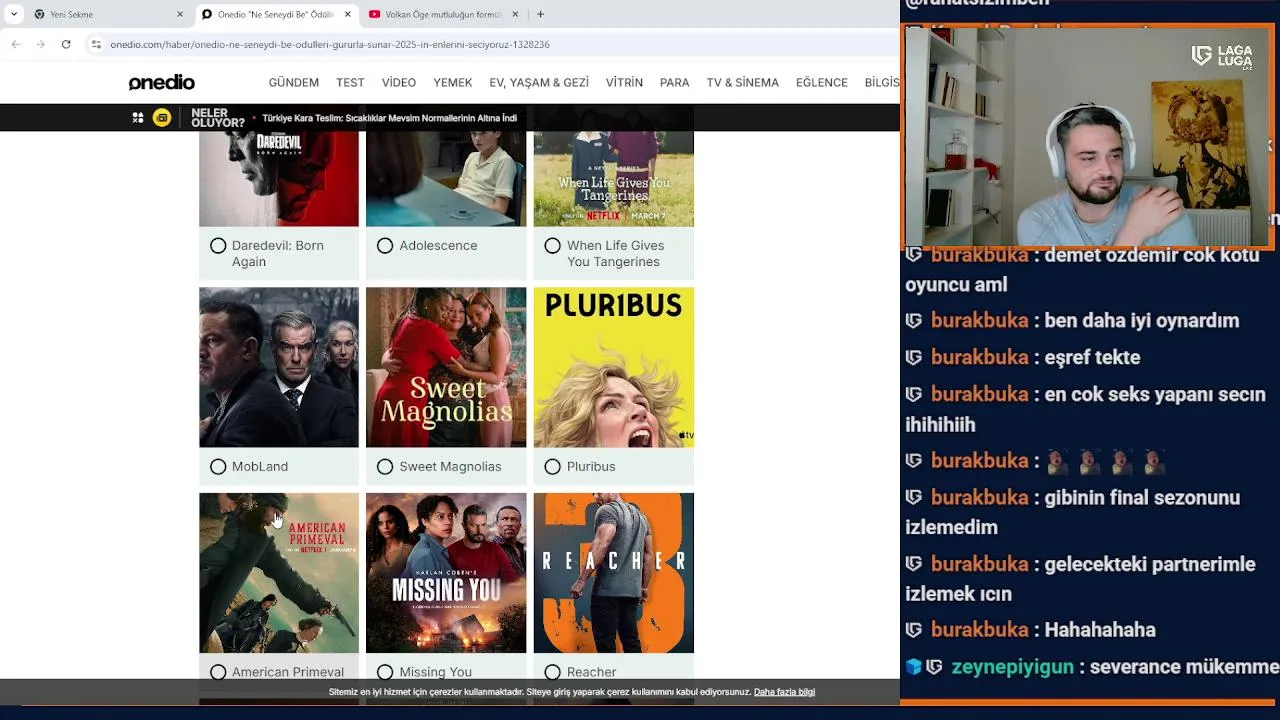
Task: Open a new browser tab with plus
Action: (x=540, y=14)
